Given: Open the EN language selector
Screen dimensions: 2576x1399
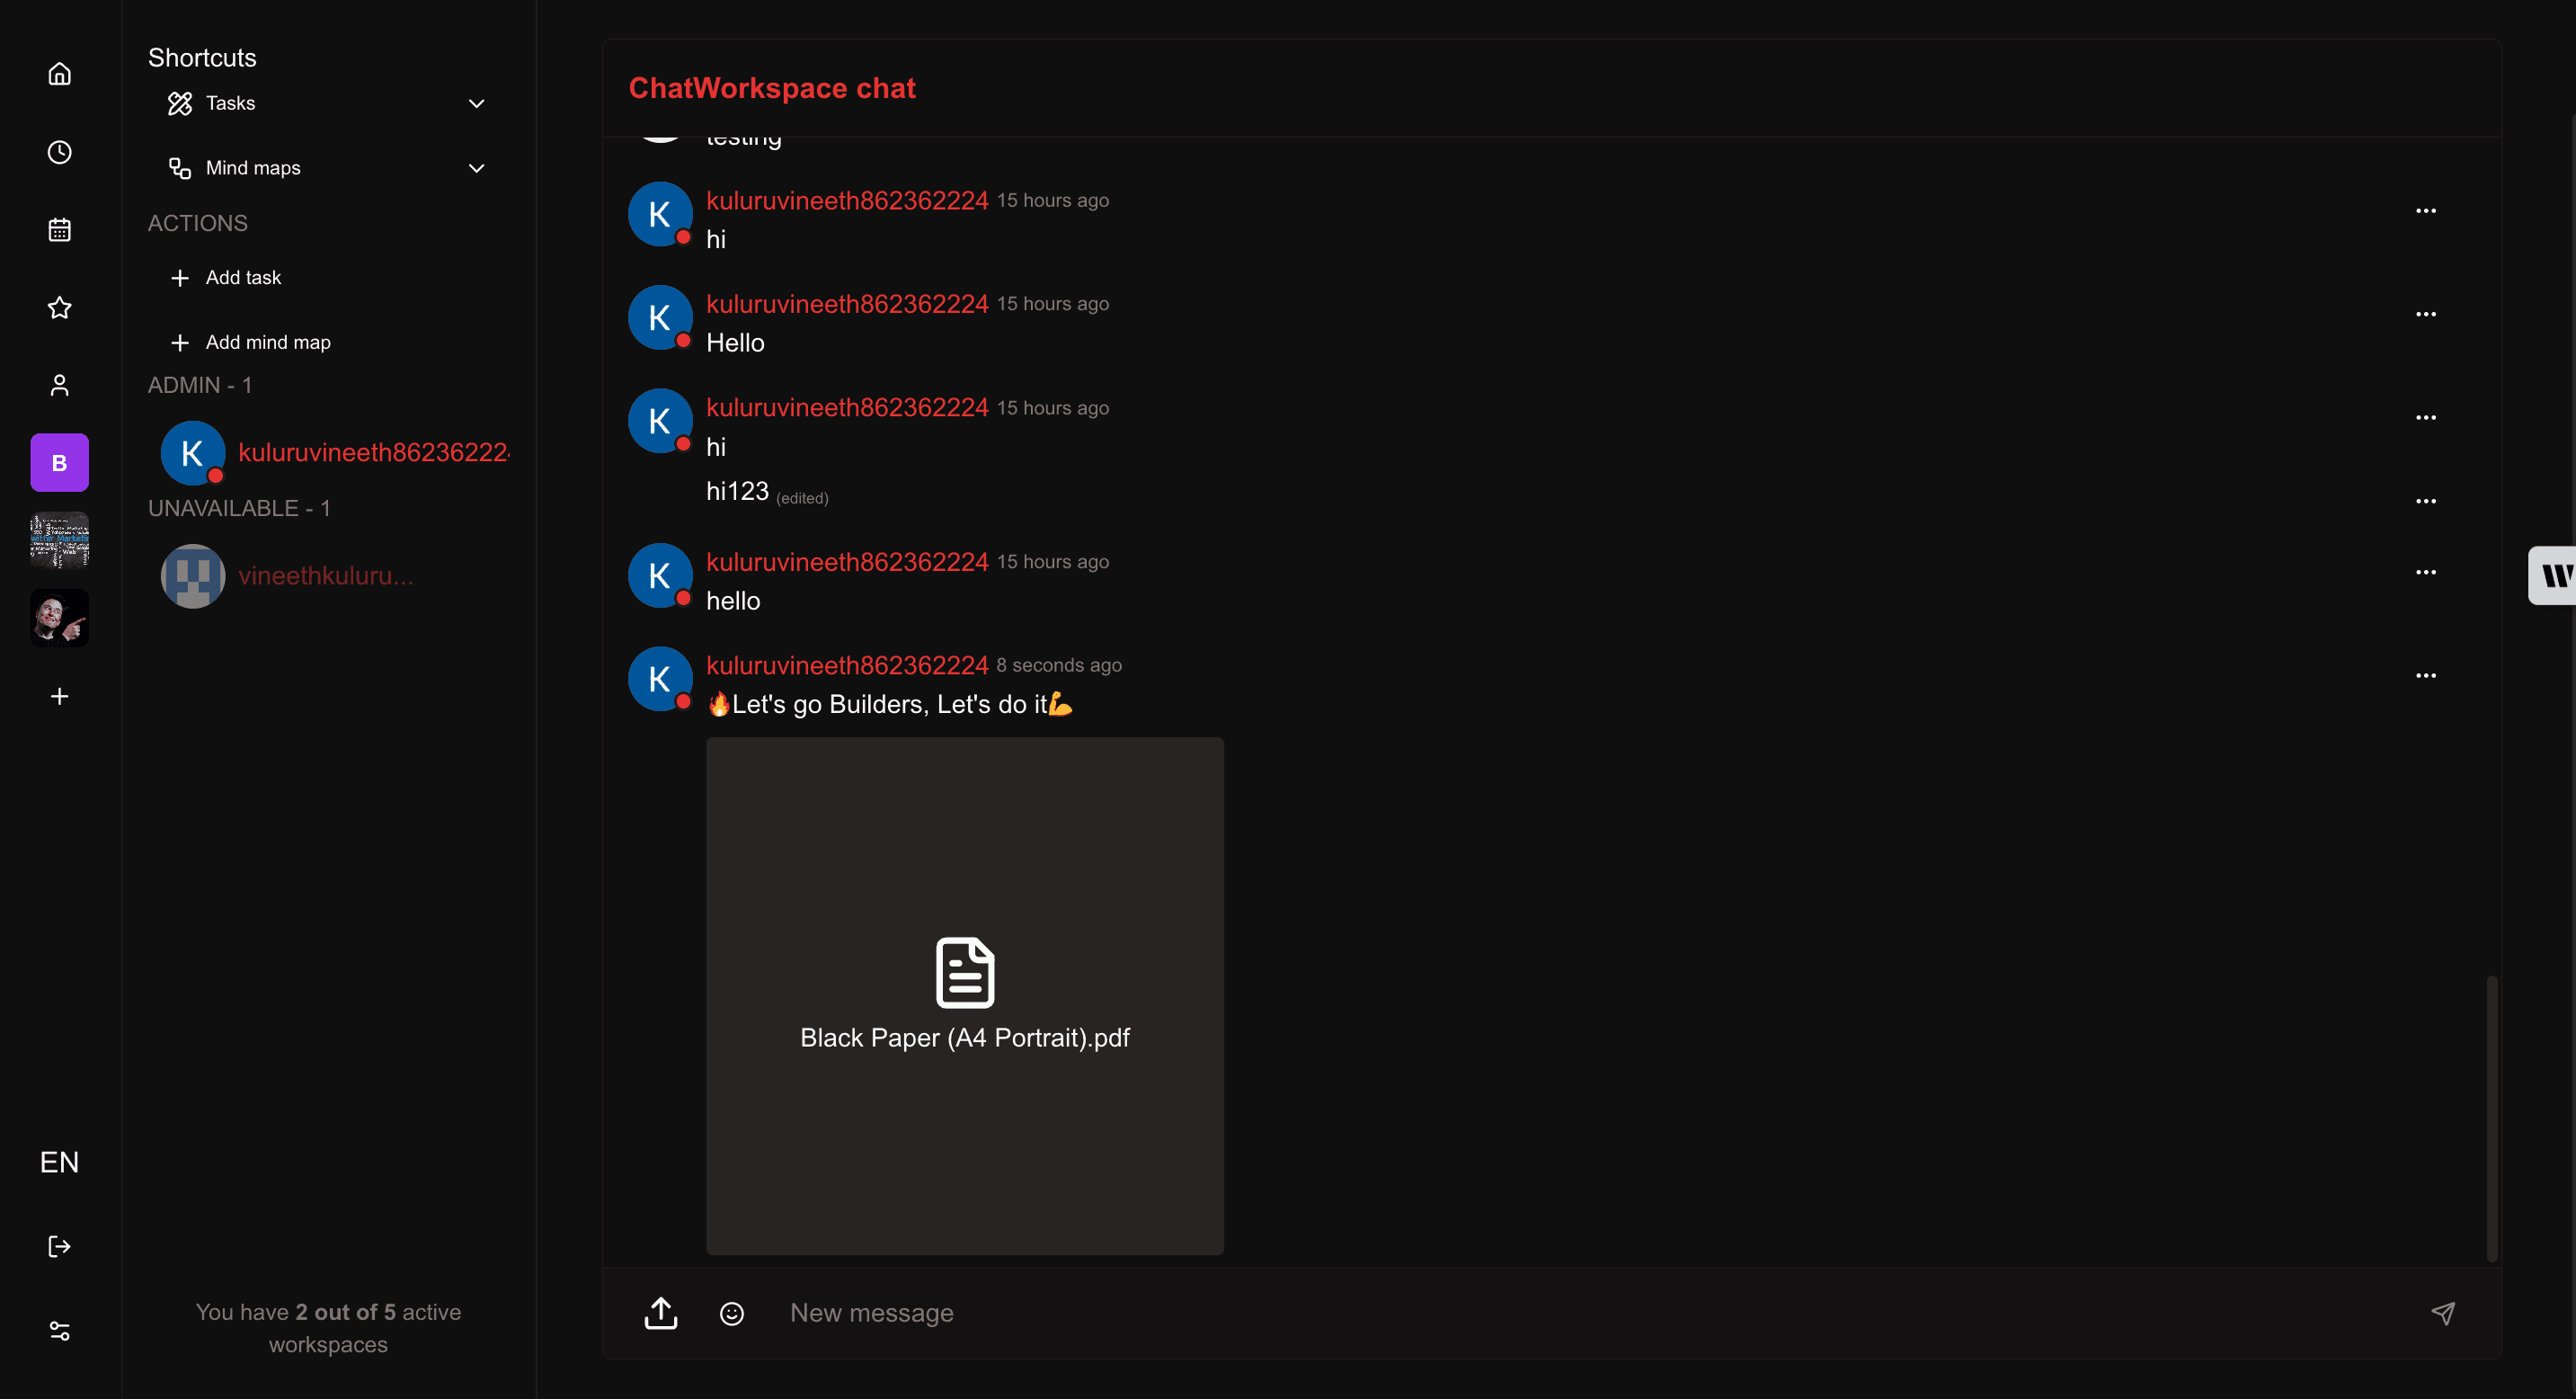Looking at the screenshot, I should [x=59, y=1161].
